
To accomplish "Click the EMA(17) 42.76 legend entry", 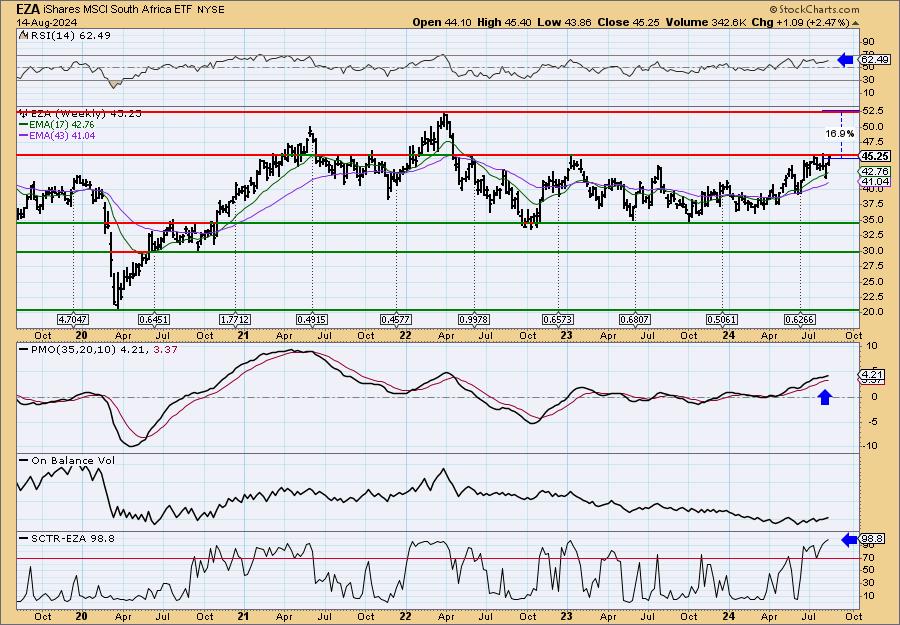I will click(x=57, y=125).
